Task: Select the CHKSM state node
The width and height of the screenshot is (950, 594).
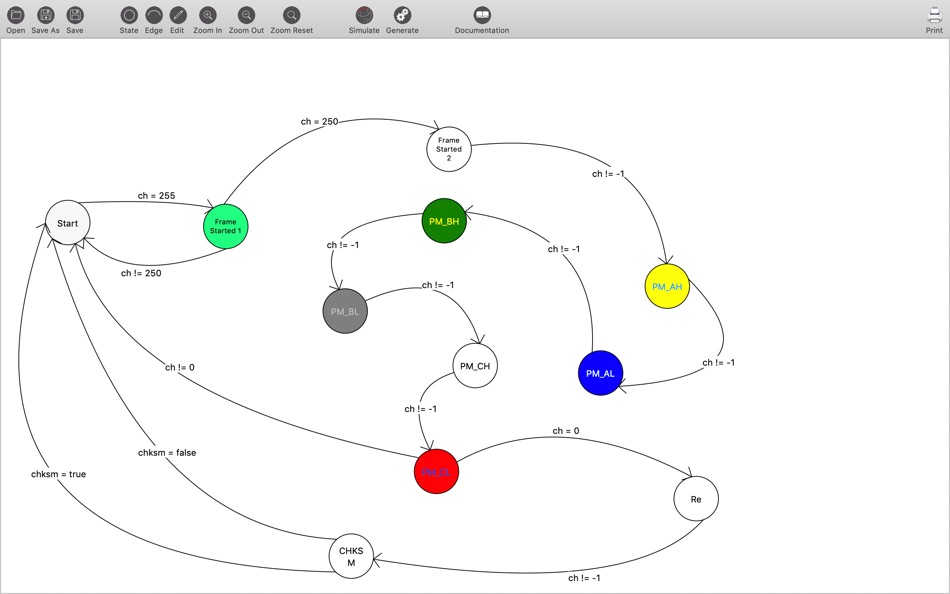Action: coord(351,556)
